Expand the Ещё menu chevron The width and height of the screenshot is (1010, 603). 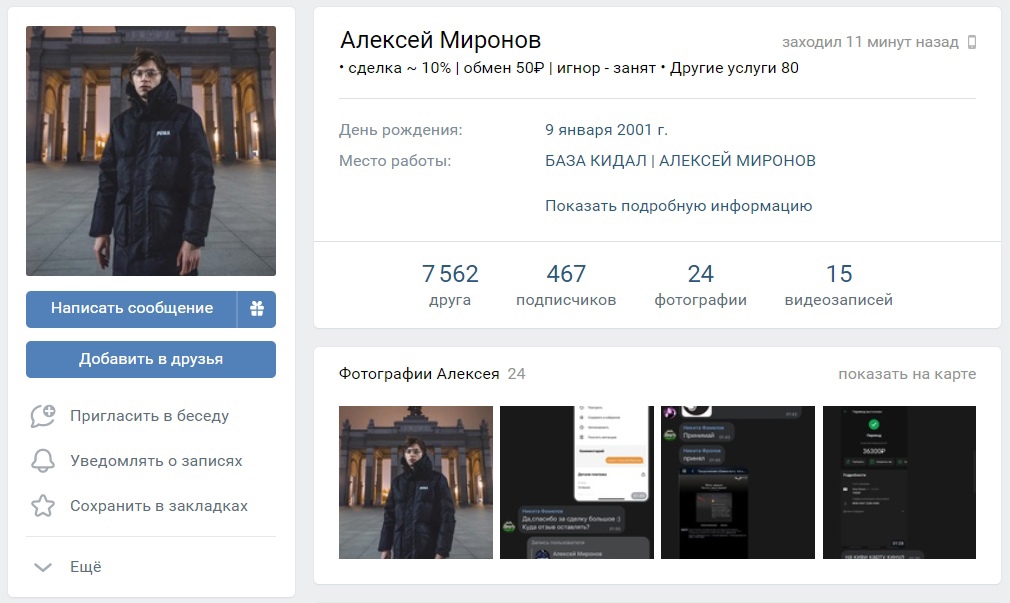43,567
